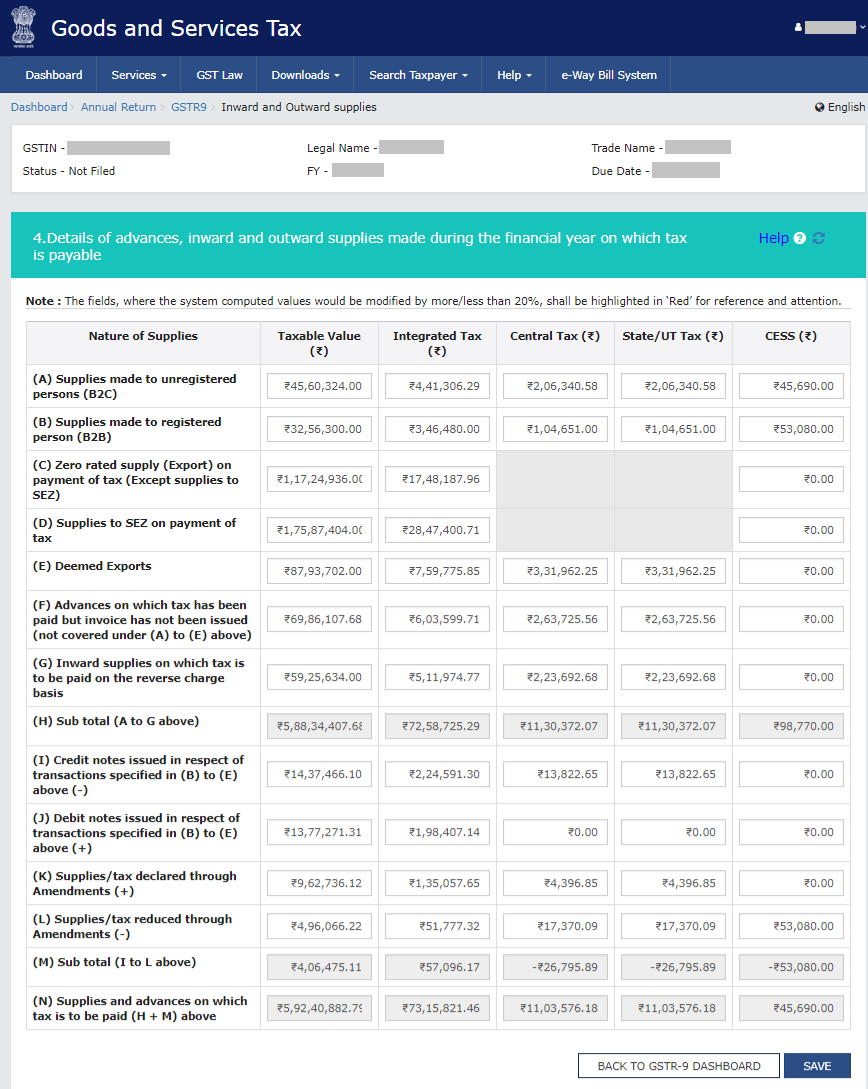
Task: Click the refresh icon beside Help
Action: [x=819, y=238]
